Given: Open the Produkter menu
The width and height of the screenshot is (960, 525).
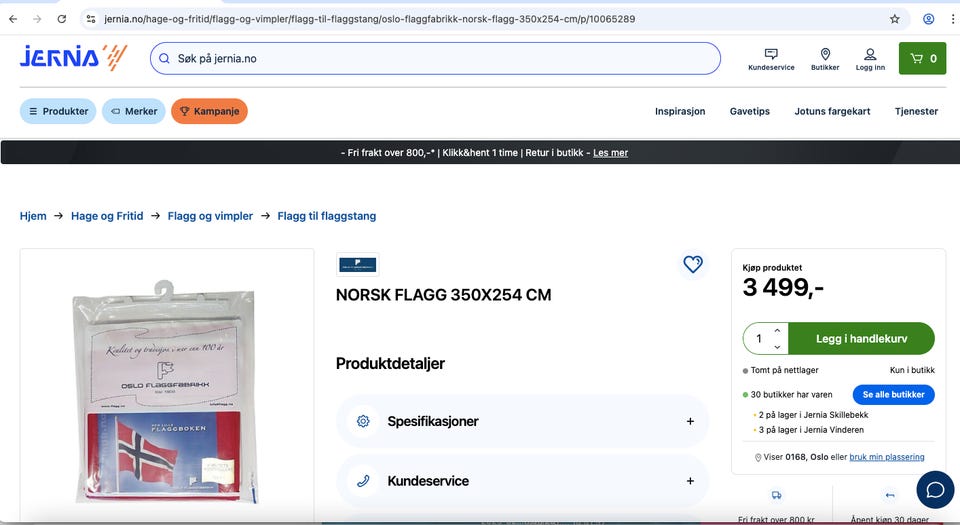Looking at the screenshot, I should (58, 111).
